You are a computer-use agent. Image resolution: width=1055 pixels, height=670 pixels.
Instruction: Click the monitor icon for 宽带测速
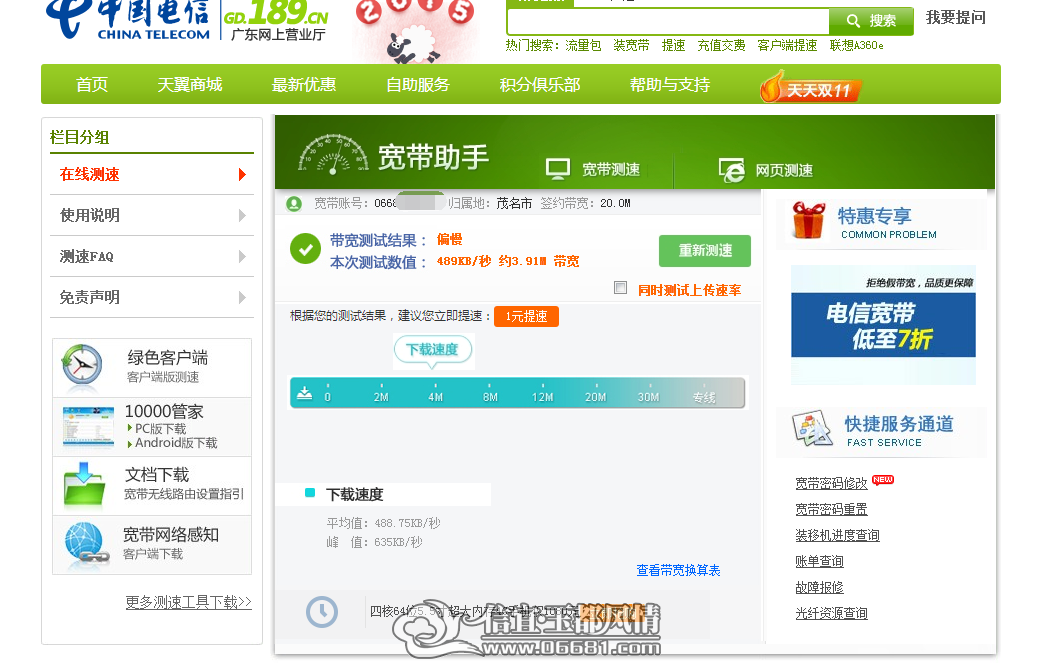(558, 170)
